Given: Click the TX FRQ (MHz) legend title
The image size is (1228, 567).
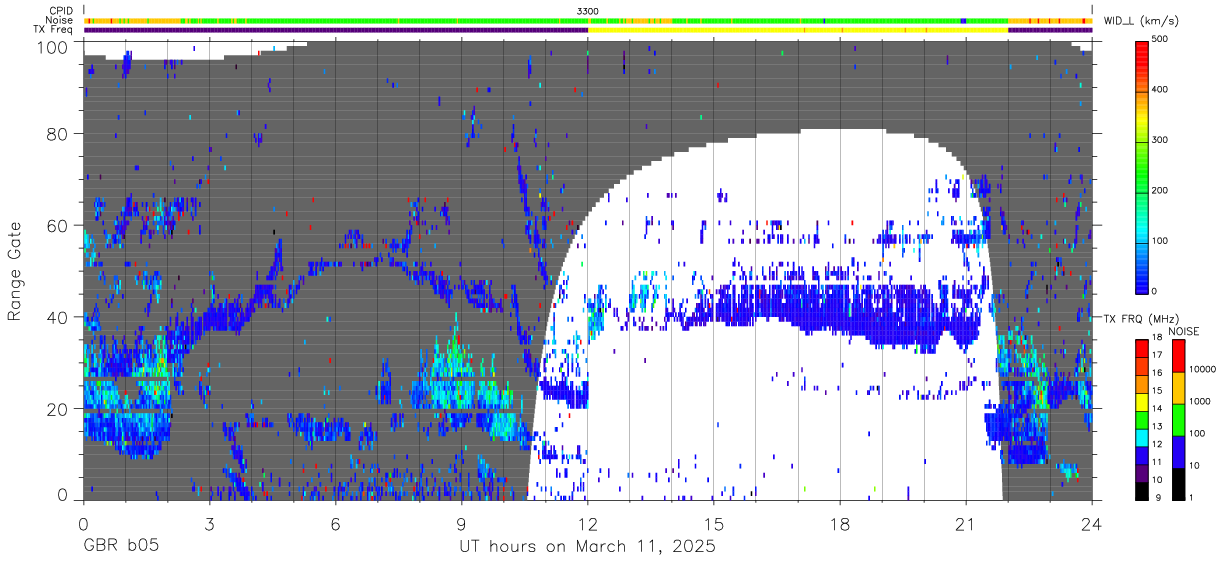Looking at the screenshot, I should [x=1143, y=318].
